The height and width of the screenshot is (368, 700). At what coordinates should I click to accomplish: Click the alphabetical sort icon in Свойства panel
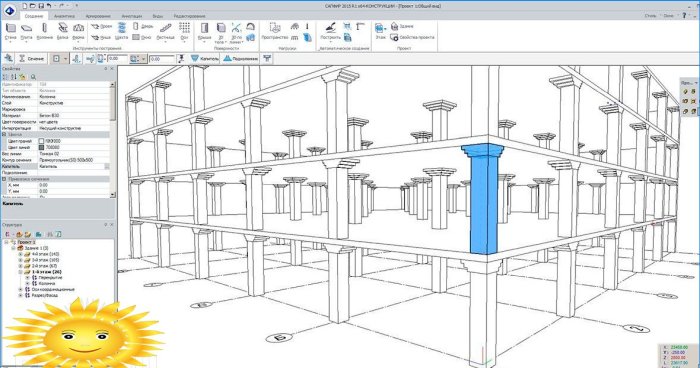14,77
